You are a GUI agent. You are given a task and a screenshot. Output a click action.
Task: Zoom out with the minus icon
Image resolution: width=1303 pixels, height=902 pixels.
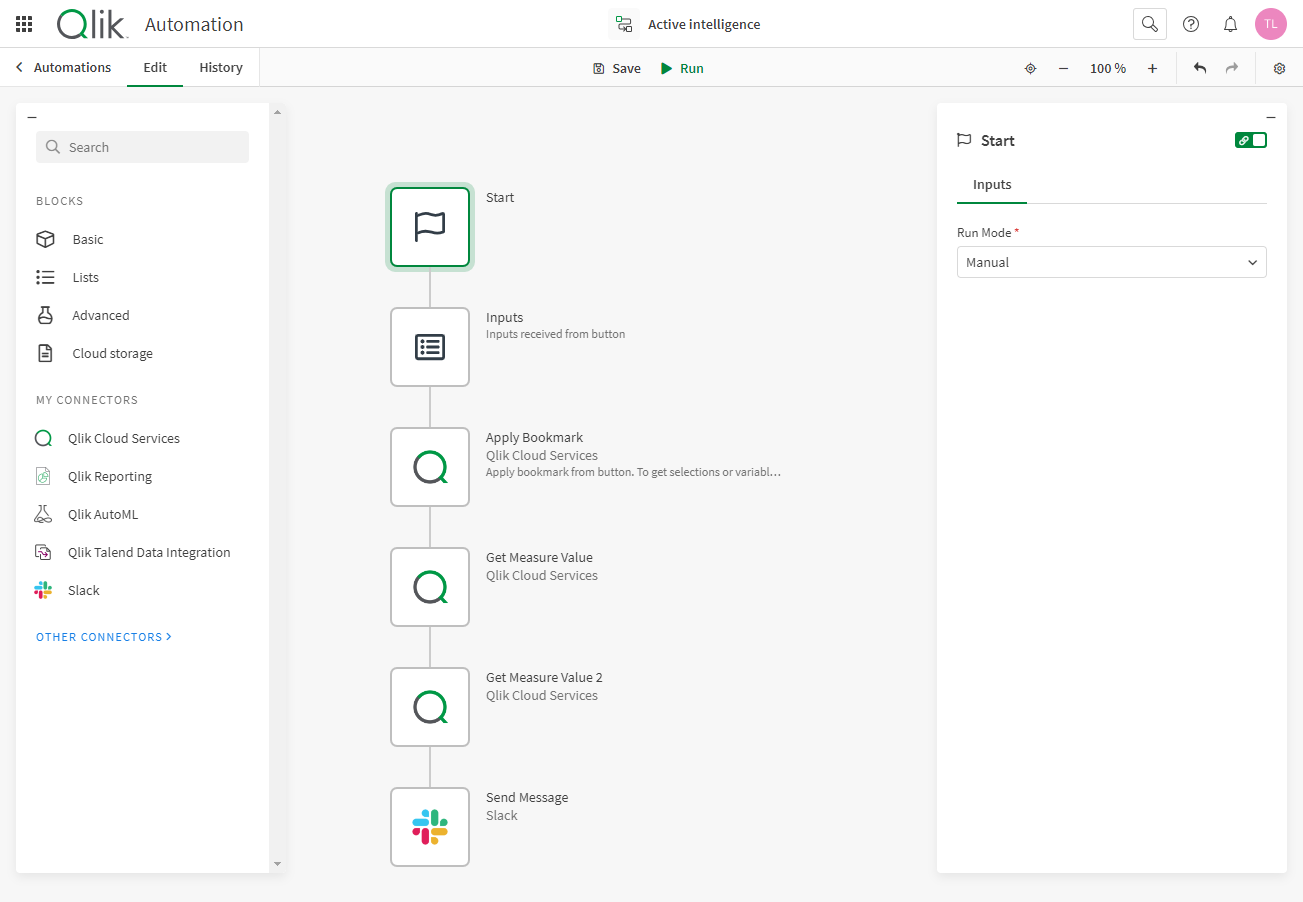click(1063, 68)
